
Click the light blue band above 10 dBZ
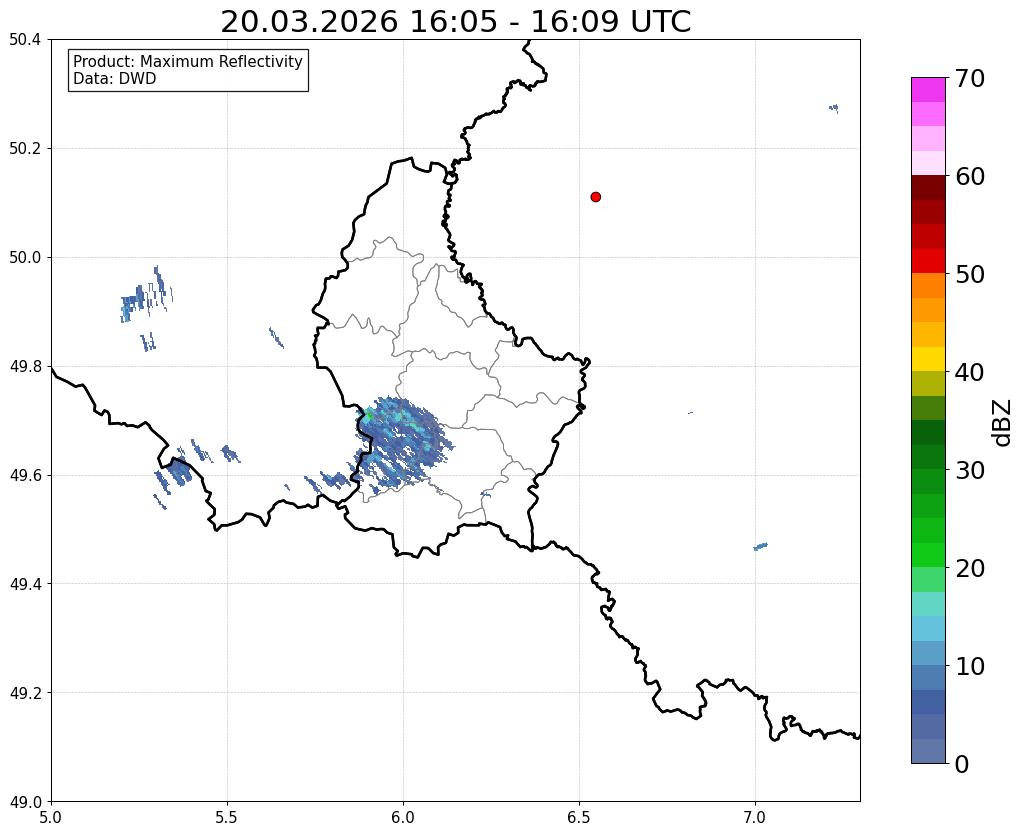click(928, 653)
